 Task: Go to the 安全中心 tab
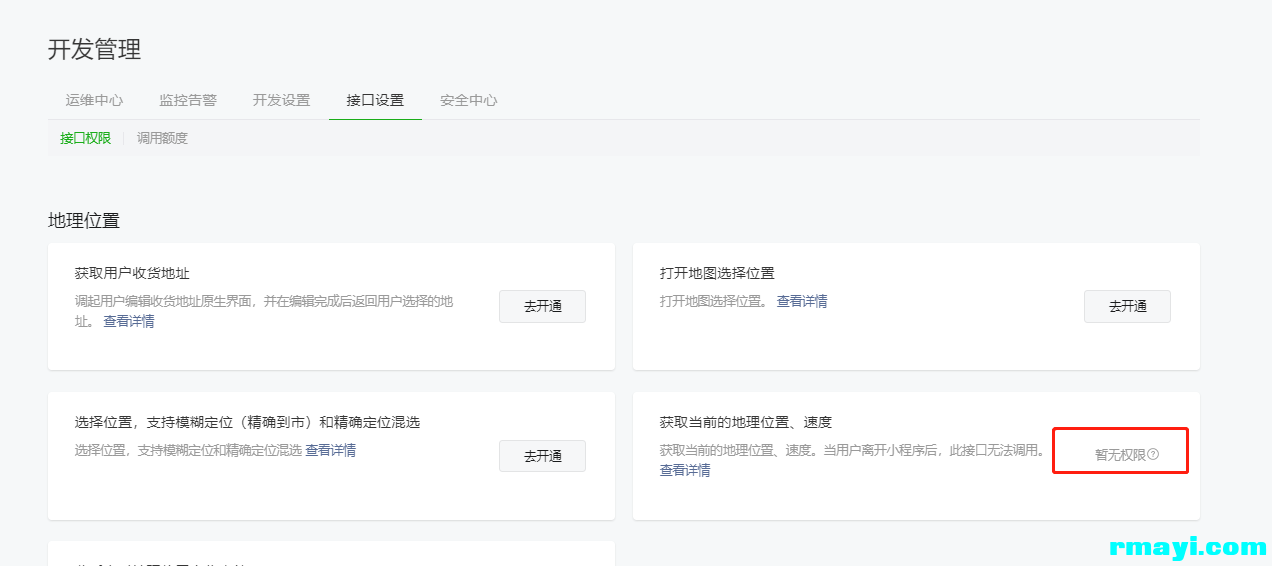tap(469, 100)
